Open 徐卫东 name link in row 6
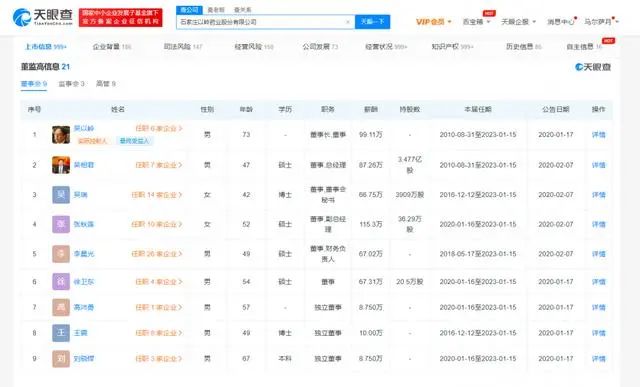The width and height of the screenshot is (640, 387). pos(84,282)
